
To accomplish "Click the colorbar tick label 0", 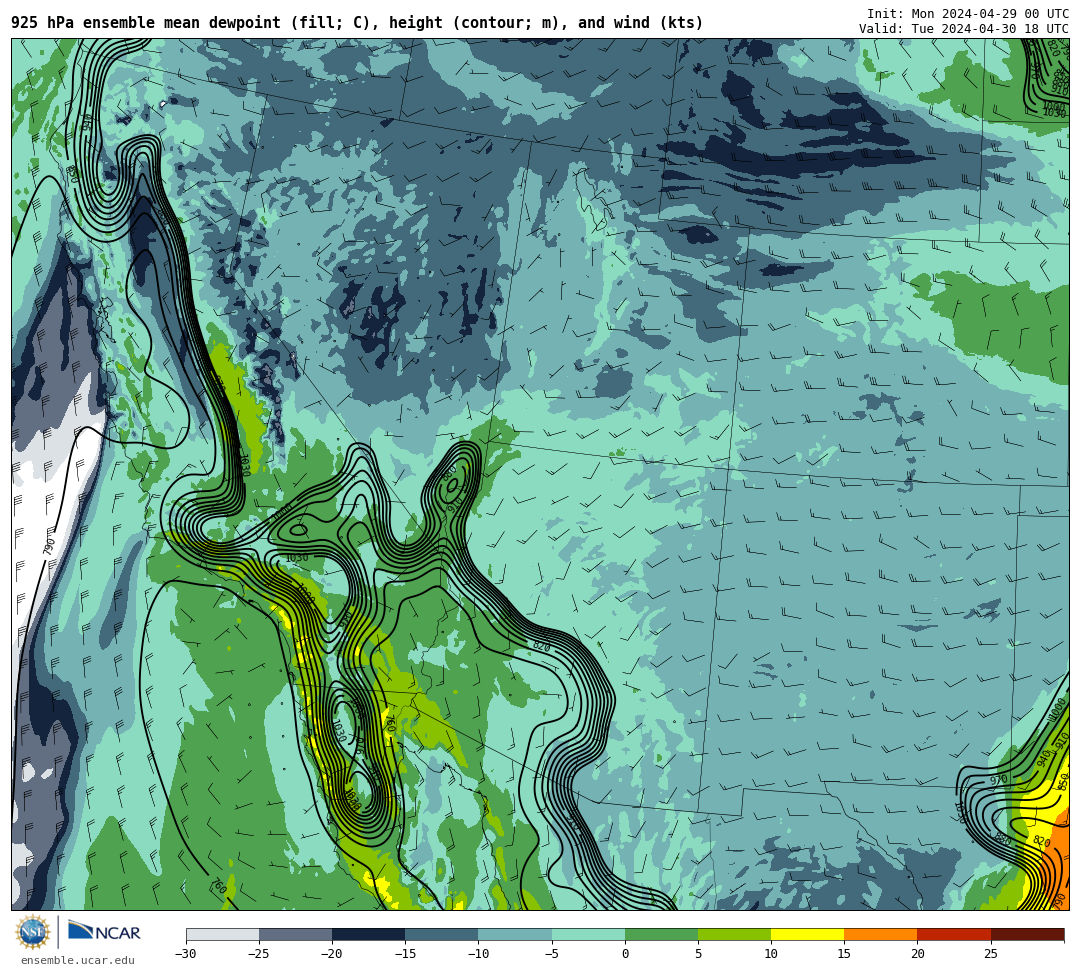I will pos(625,954).
